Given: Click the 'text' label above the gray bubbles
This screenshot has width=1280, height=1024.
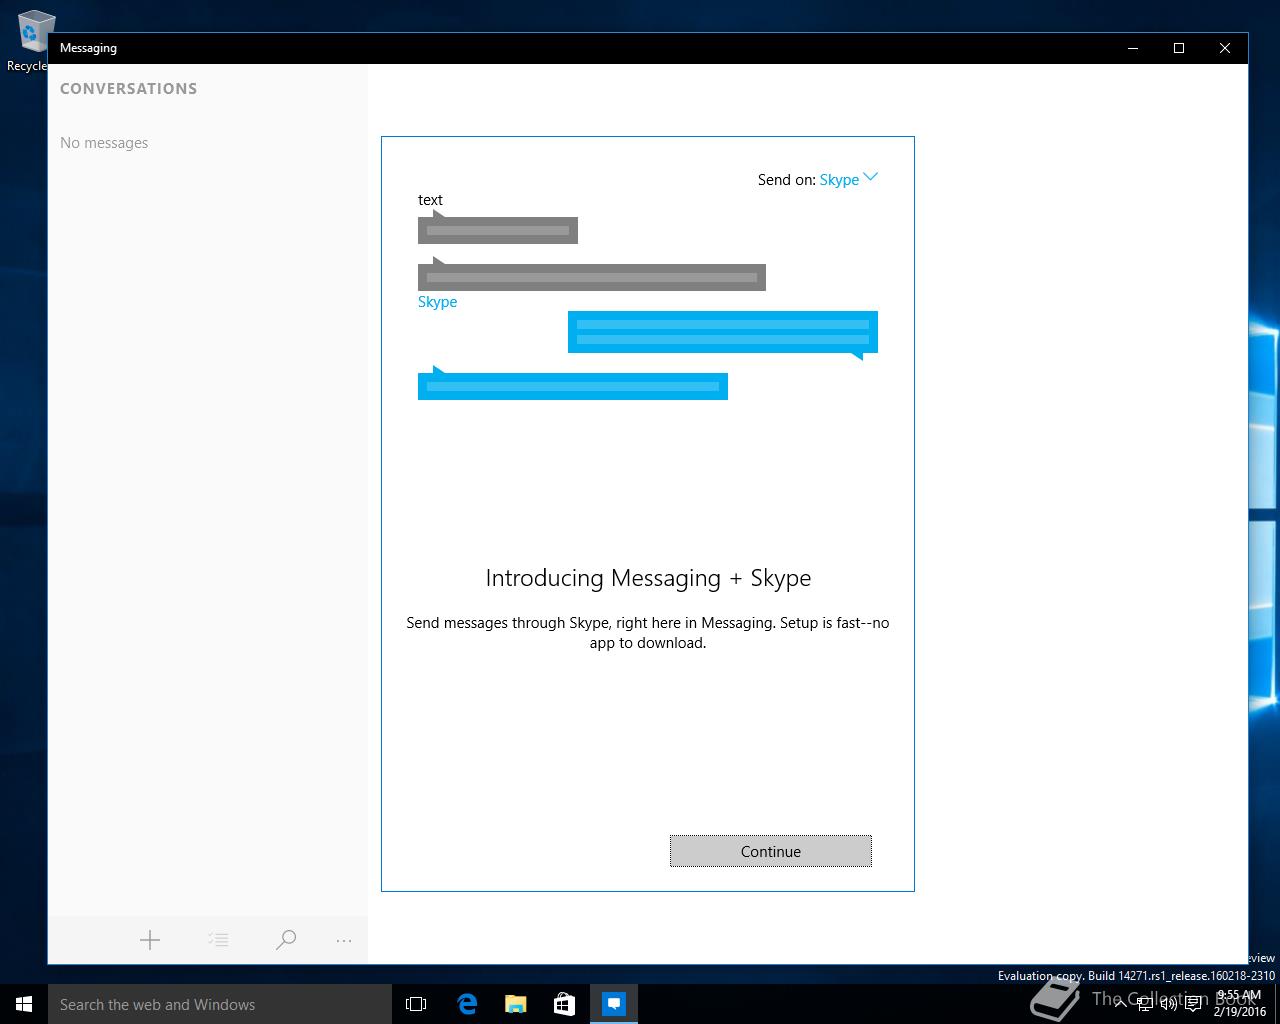Looking at the screenshot, I should click(430, 200).
